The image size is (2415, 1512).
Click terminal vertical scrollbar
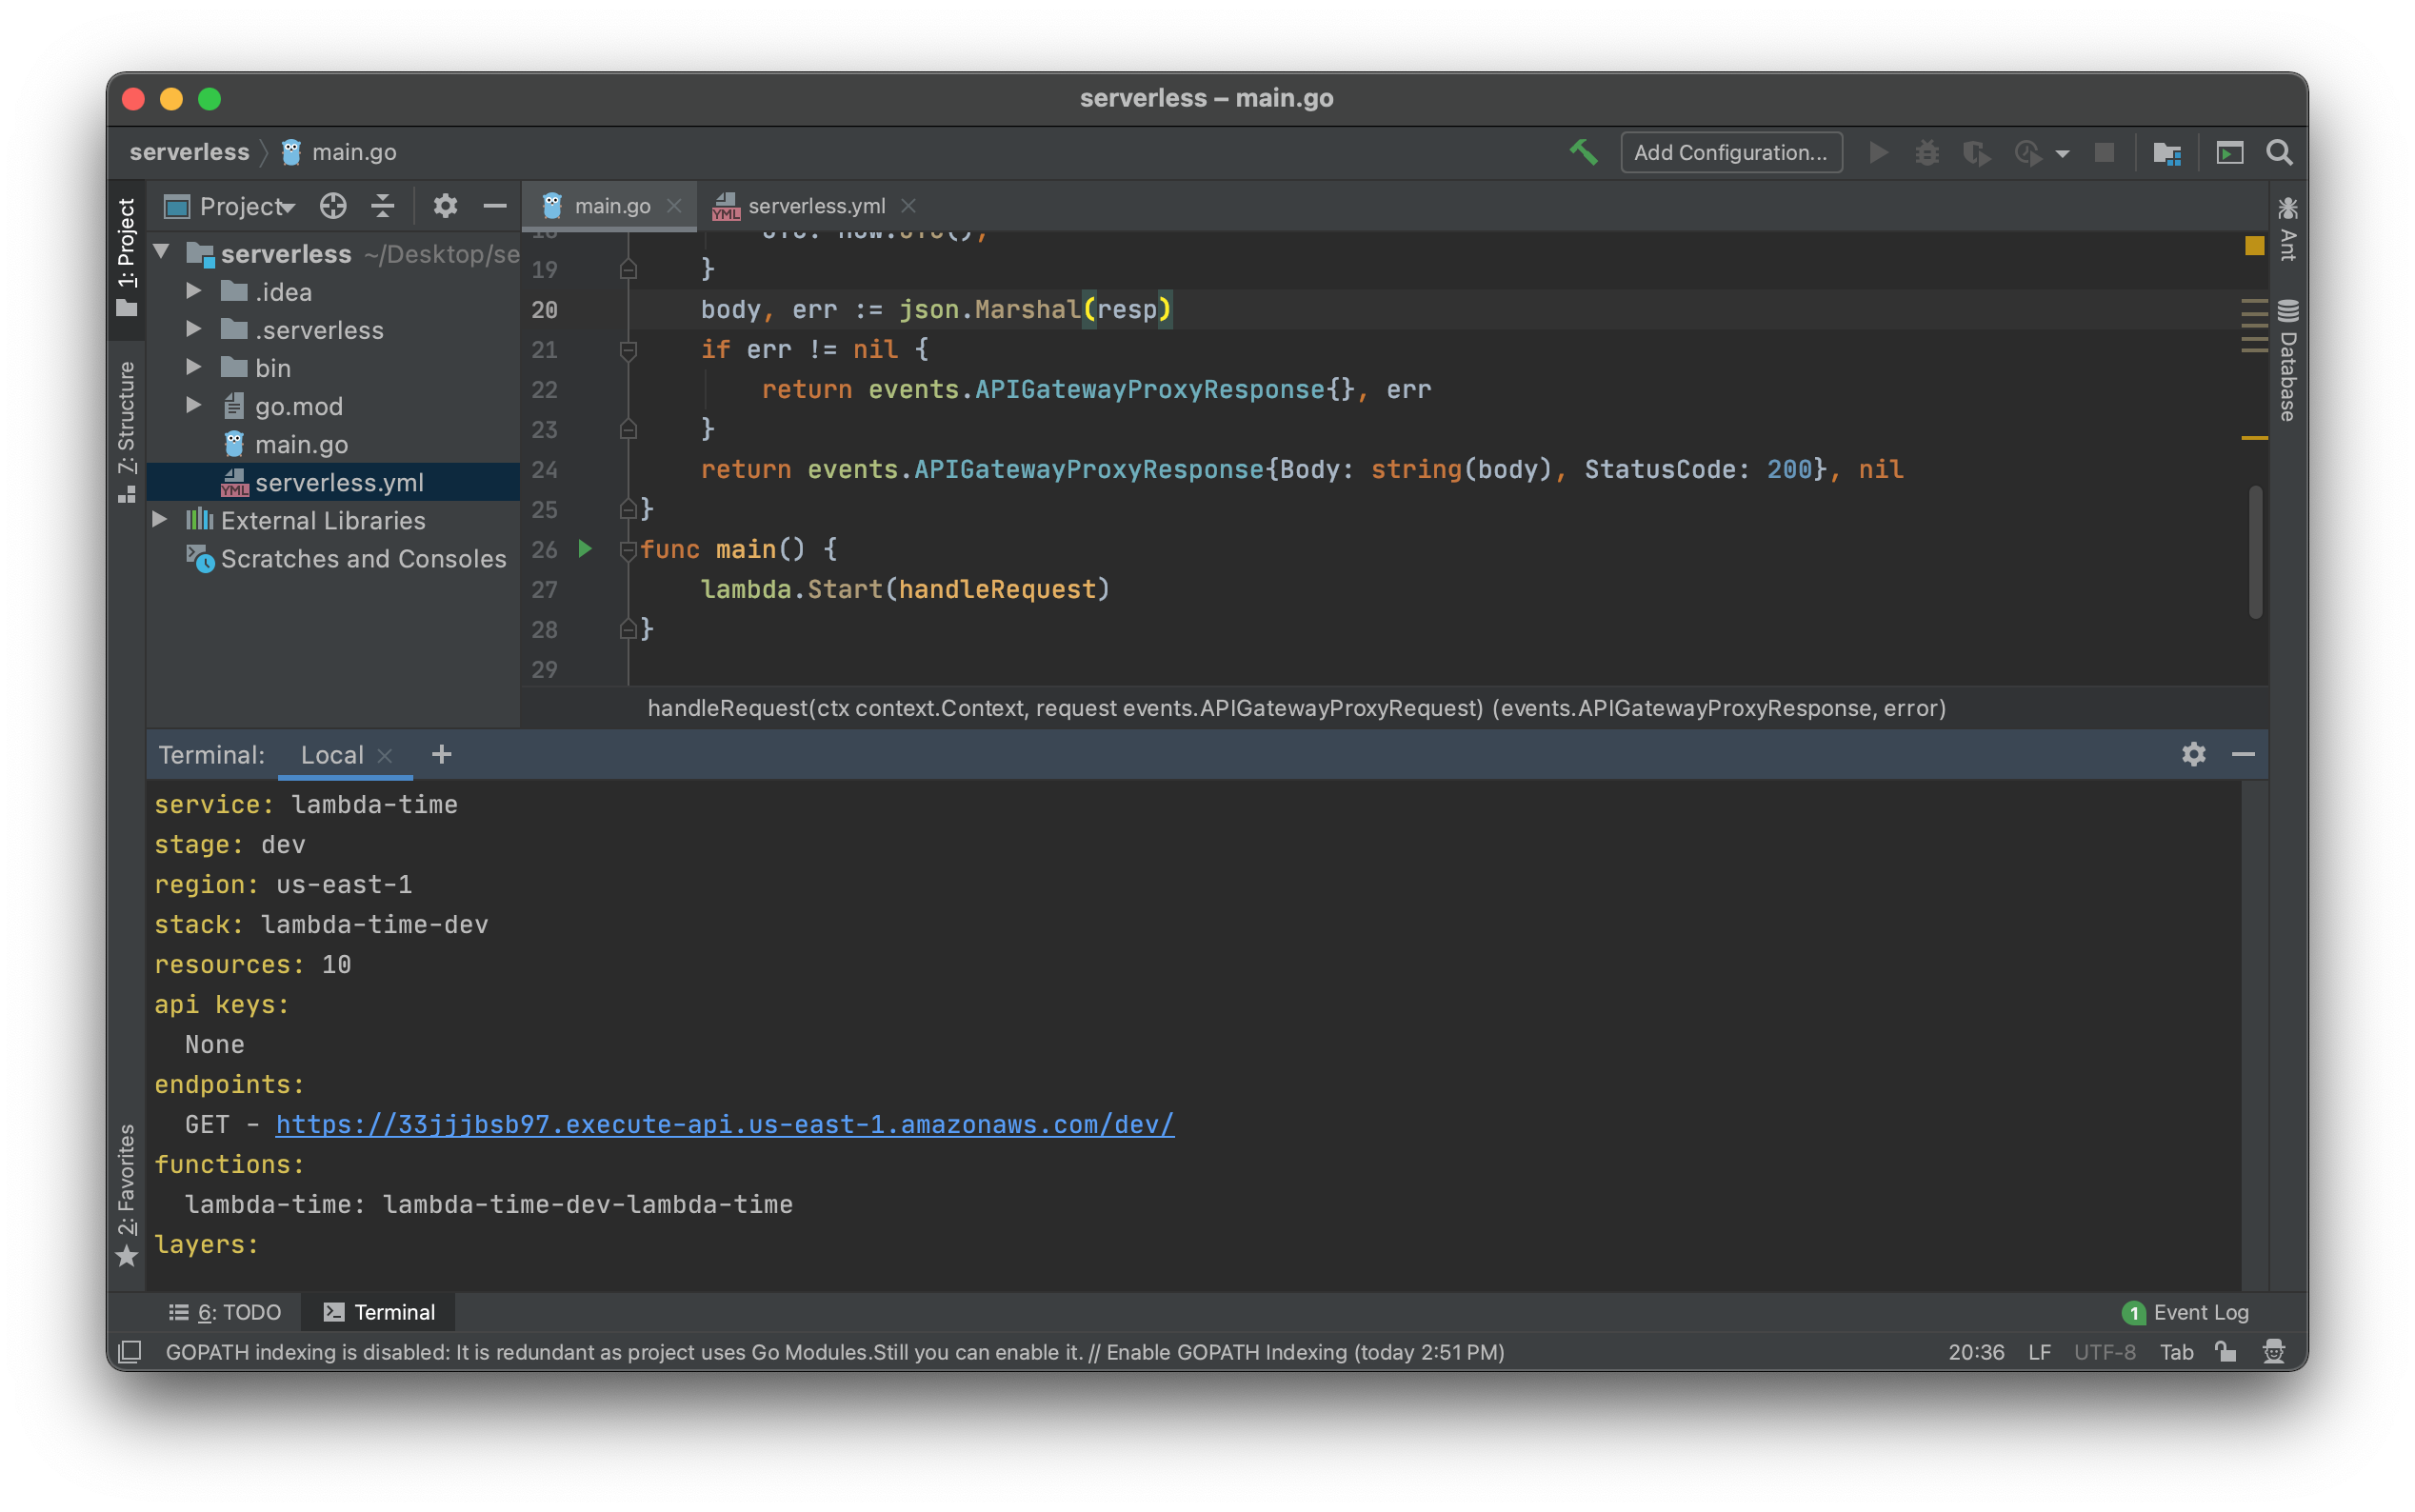pos(2254,1035)
